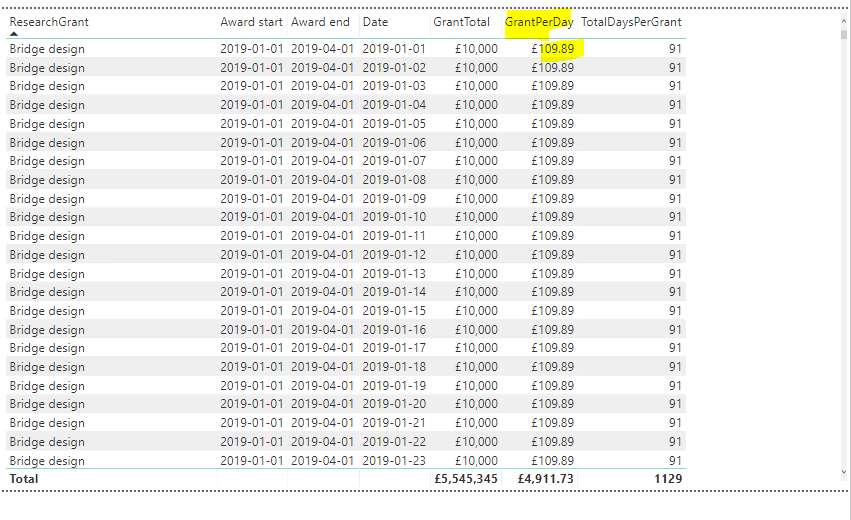851x520 pixels.
Task: Select date cell 2019-01-23
Action: tap(394, 460)
